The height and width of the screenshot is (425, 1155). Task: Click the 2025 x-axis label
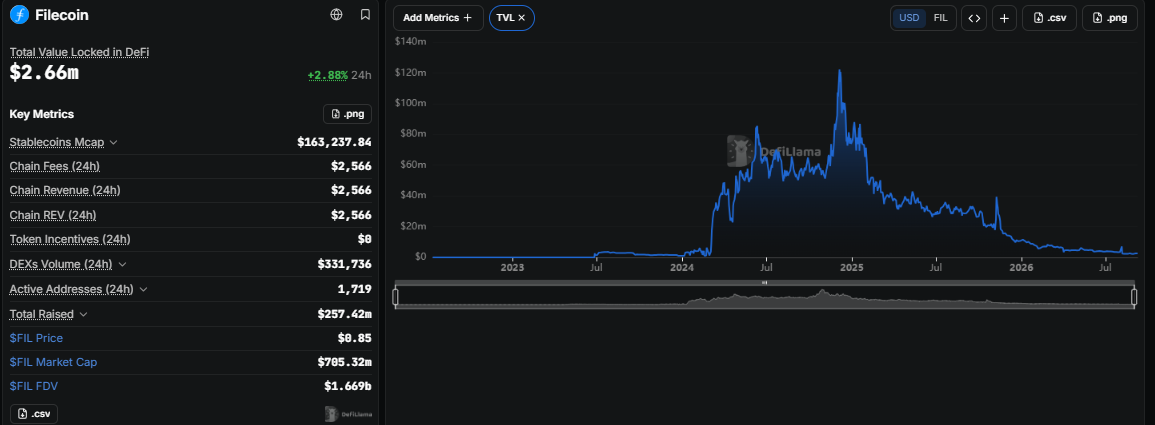[852, 267]
